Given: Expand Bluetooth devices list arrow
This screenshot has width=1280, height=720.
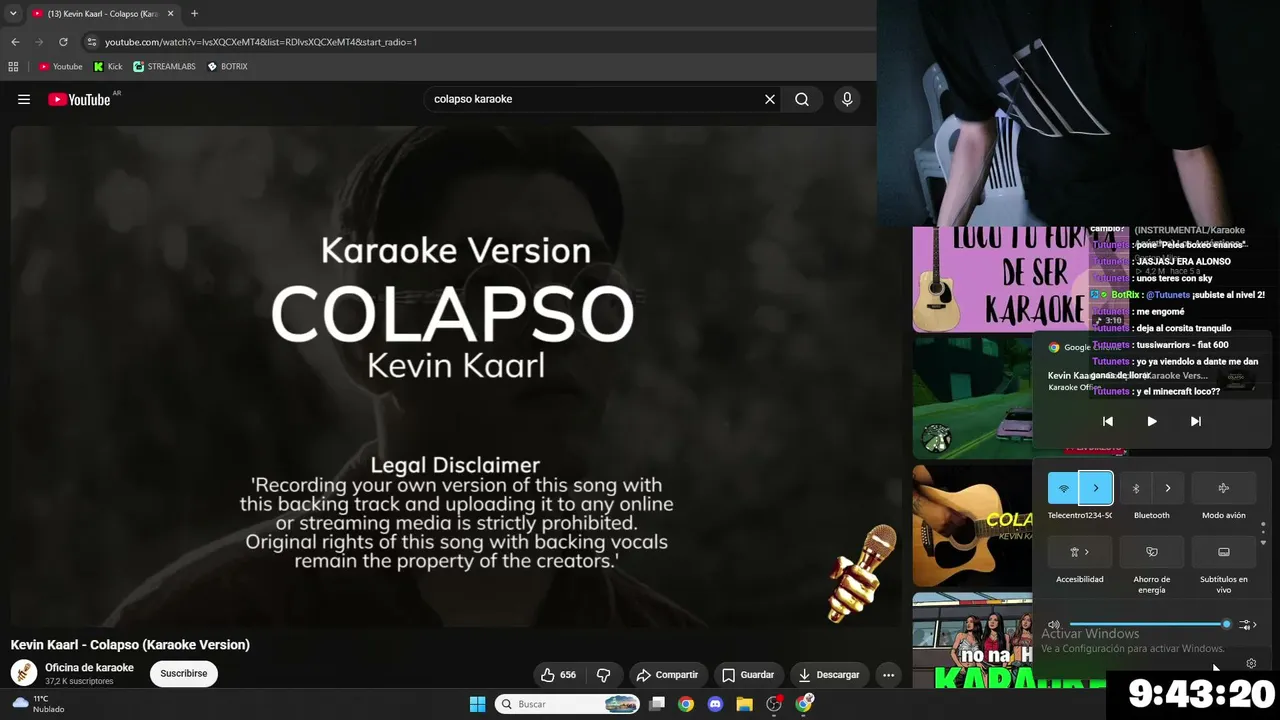Looking at the screenshot, I should point(1168,488).
